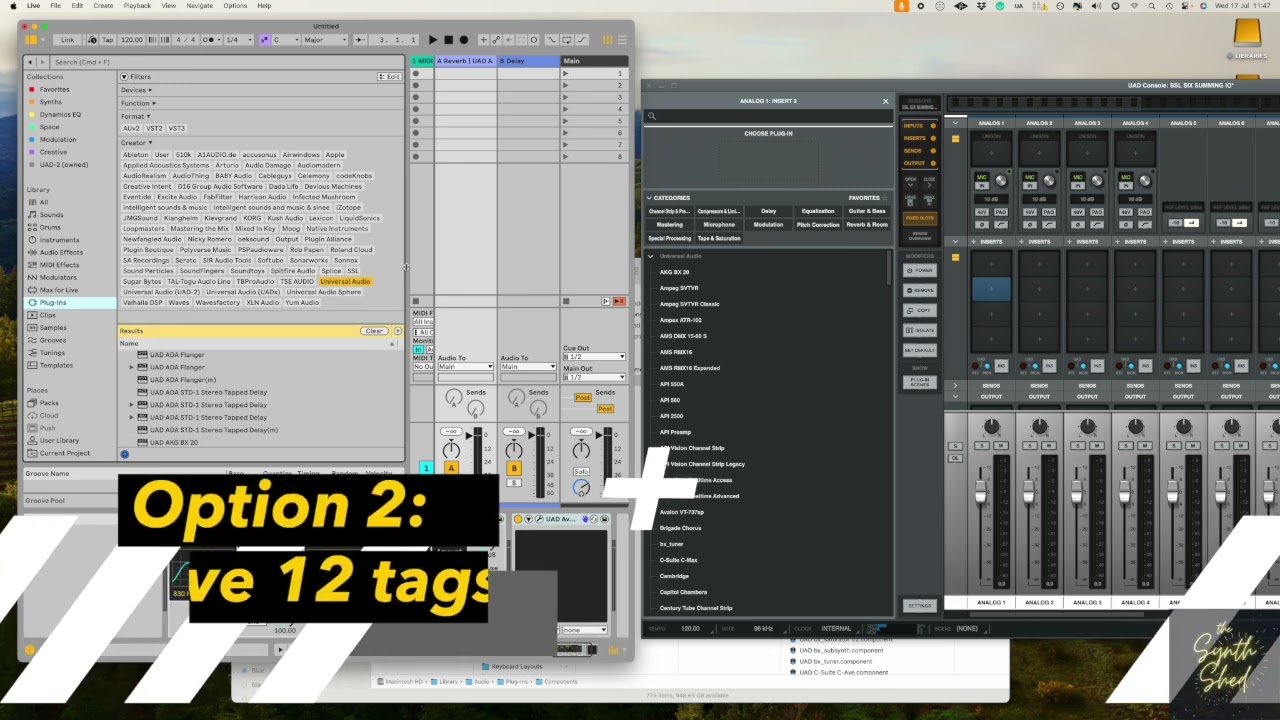The height and width of the screenshot is (720, 1280).
Task: Toggle the scale mode button
Action: pos(264,40)
